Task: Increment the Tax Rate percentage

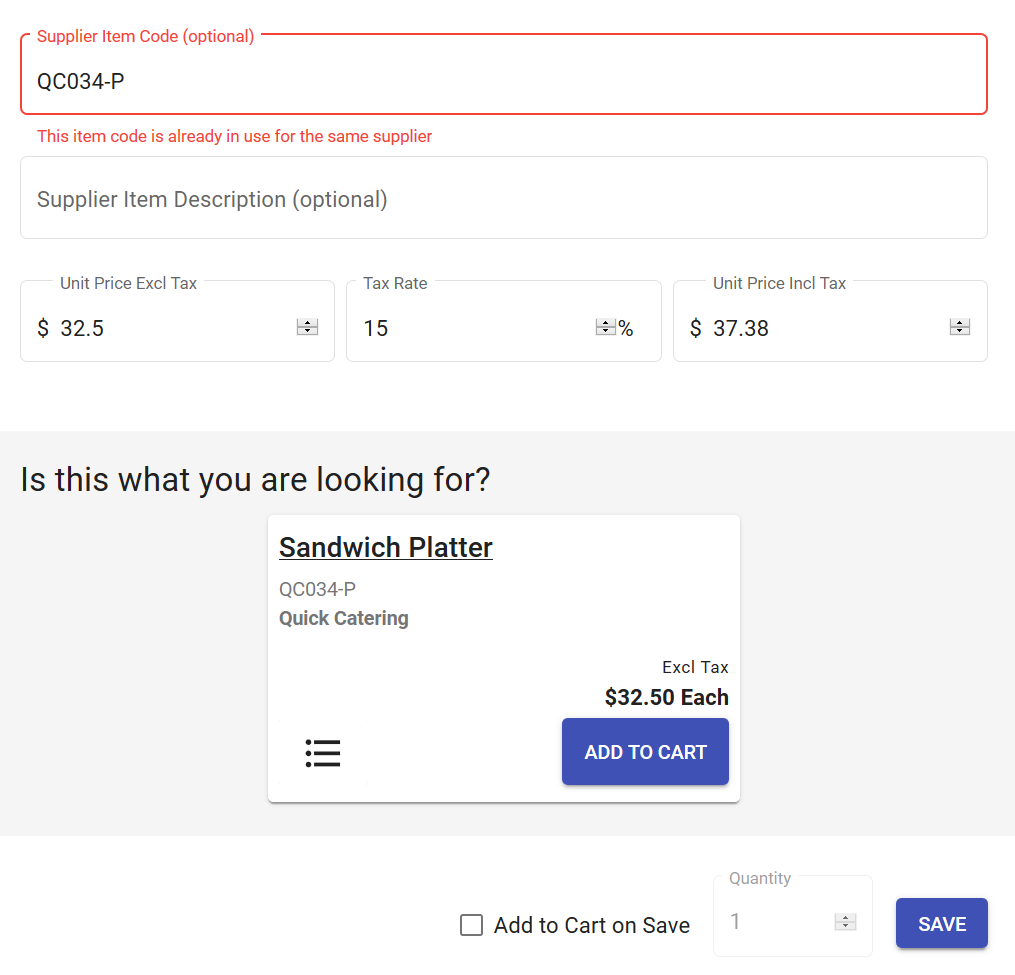Action: click(605, 323)
